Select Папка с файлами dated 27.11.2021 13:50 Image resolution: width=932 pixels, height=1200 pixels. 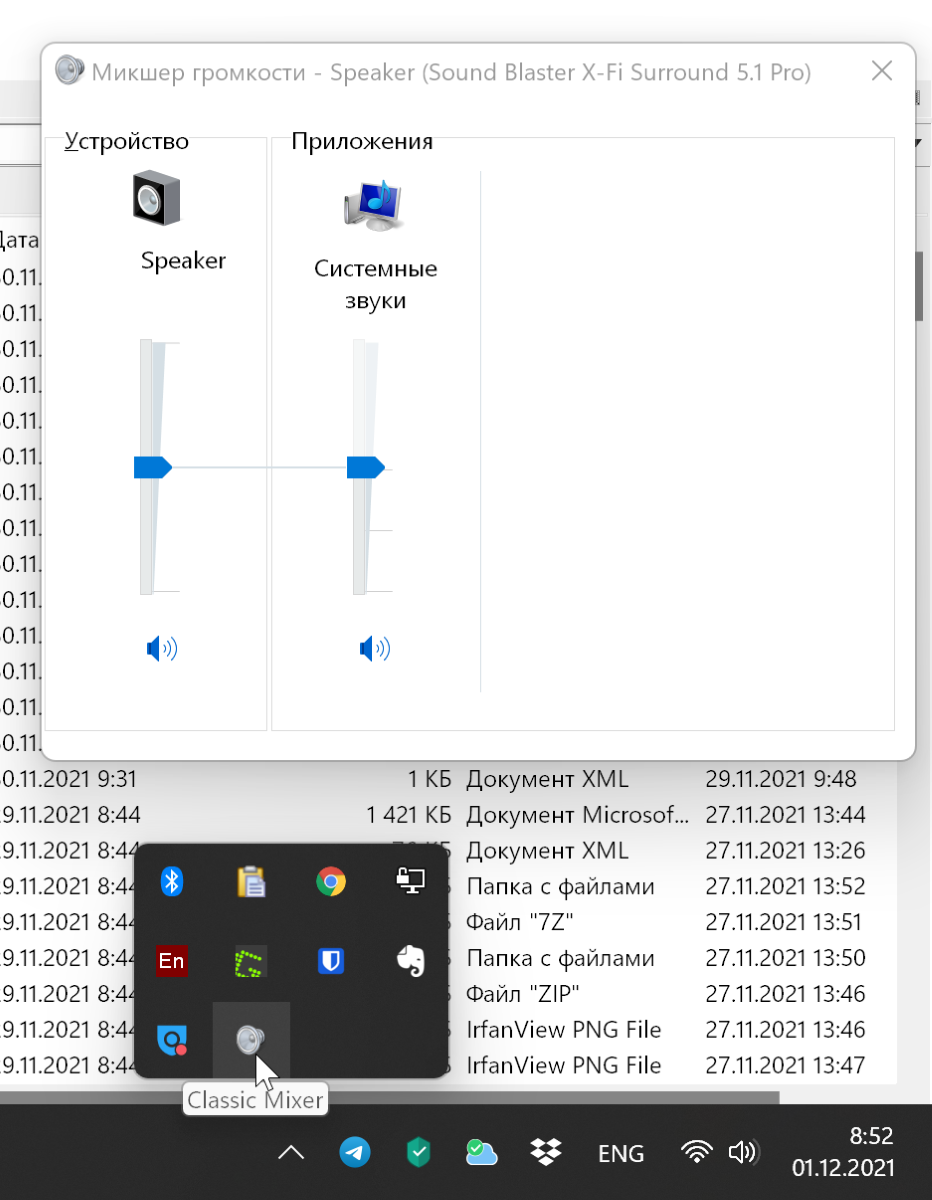point(560,958)
